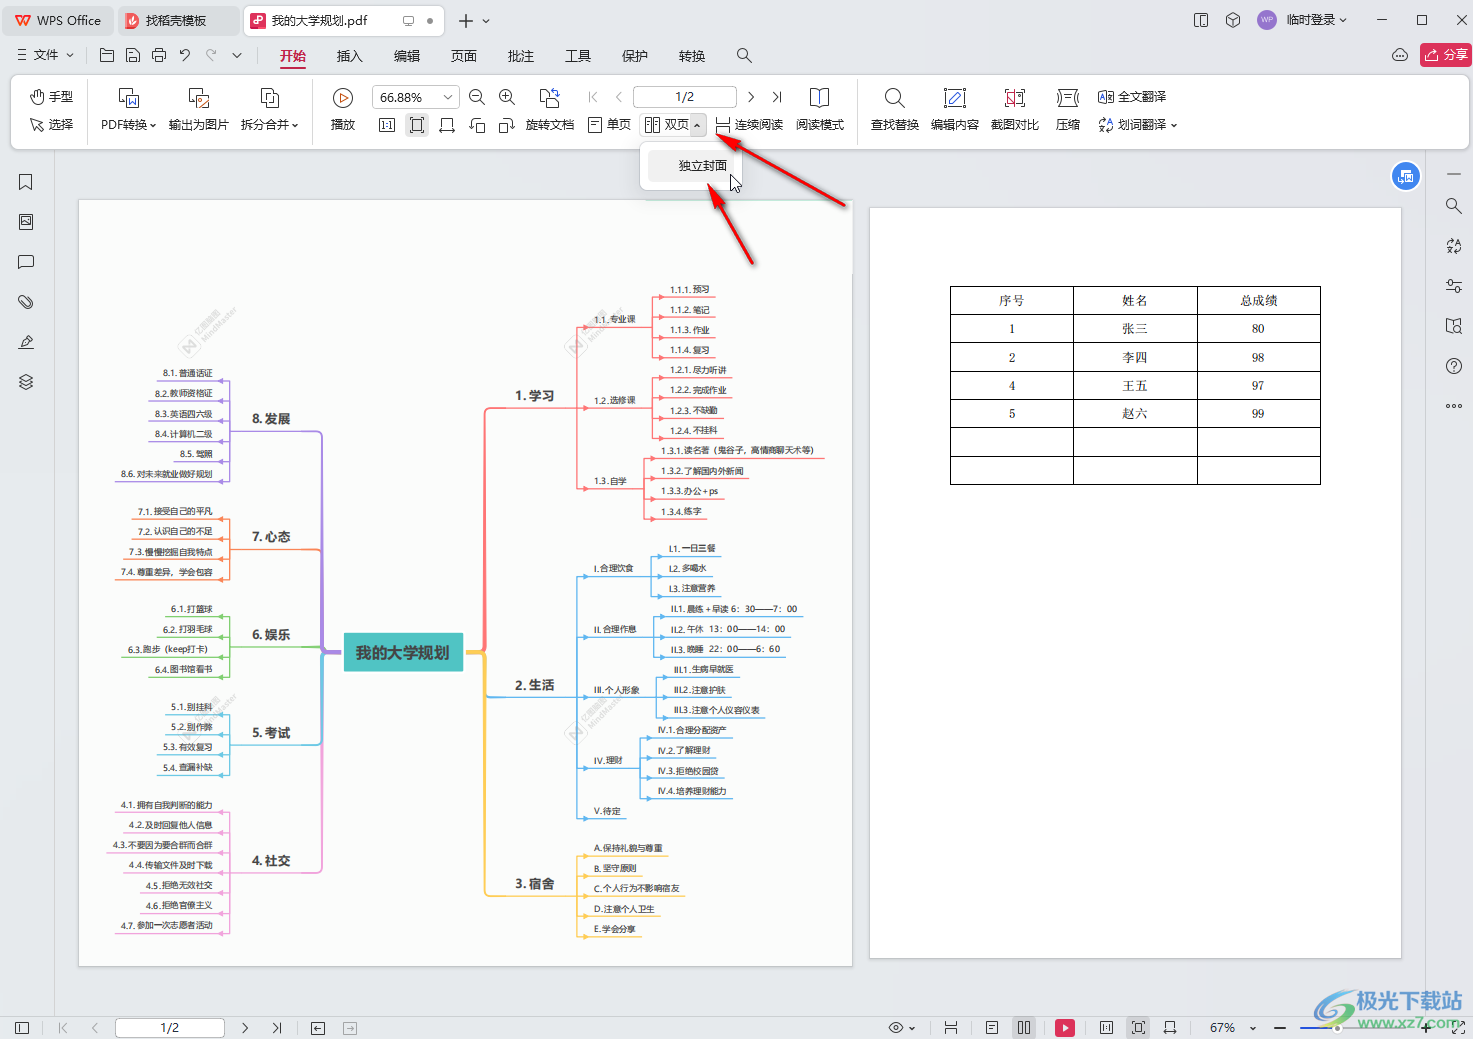Click the toolbar page number field 1/2
This screenshot has width=1473, height=1039.
(x=685, y=97)
